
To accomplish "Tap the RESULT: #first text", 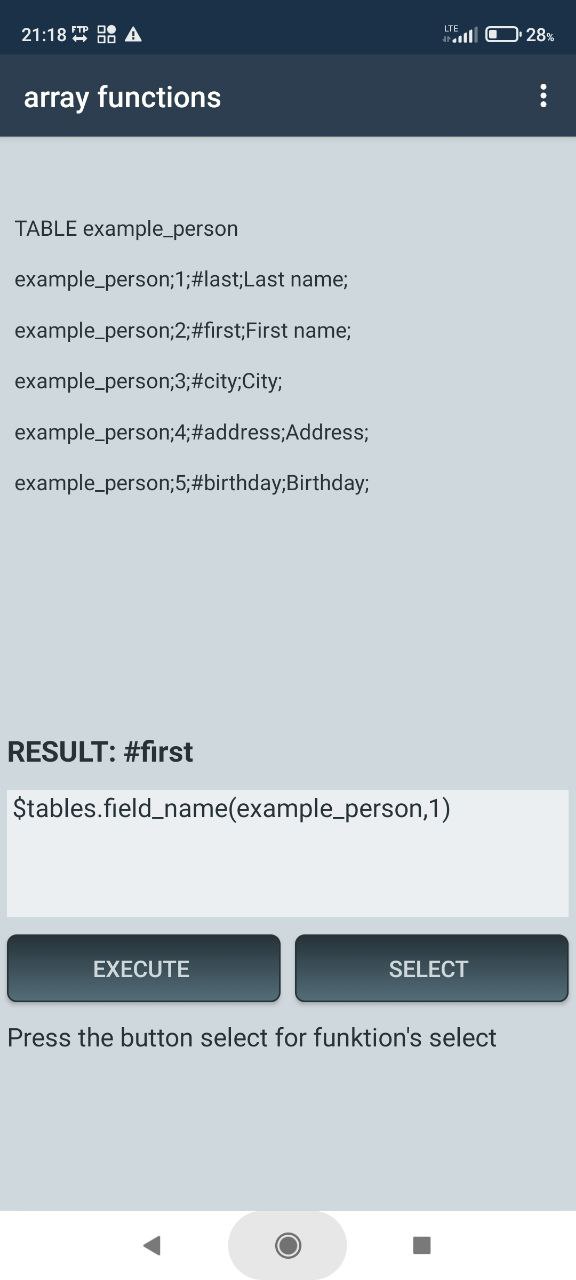I will [x=100, y=752].
